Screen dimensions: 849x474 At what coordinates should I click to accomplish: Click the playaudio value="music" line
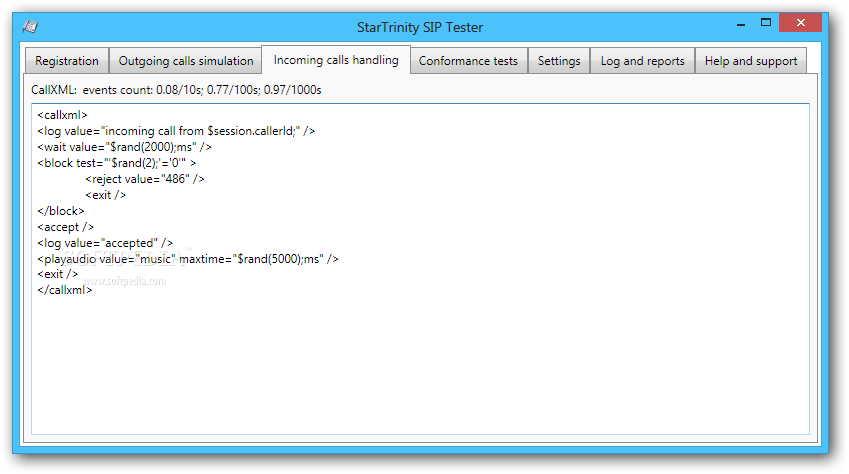(188, 259)
